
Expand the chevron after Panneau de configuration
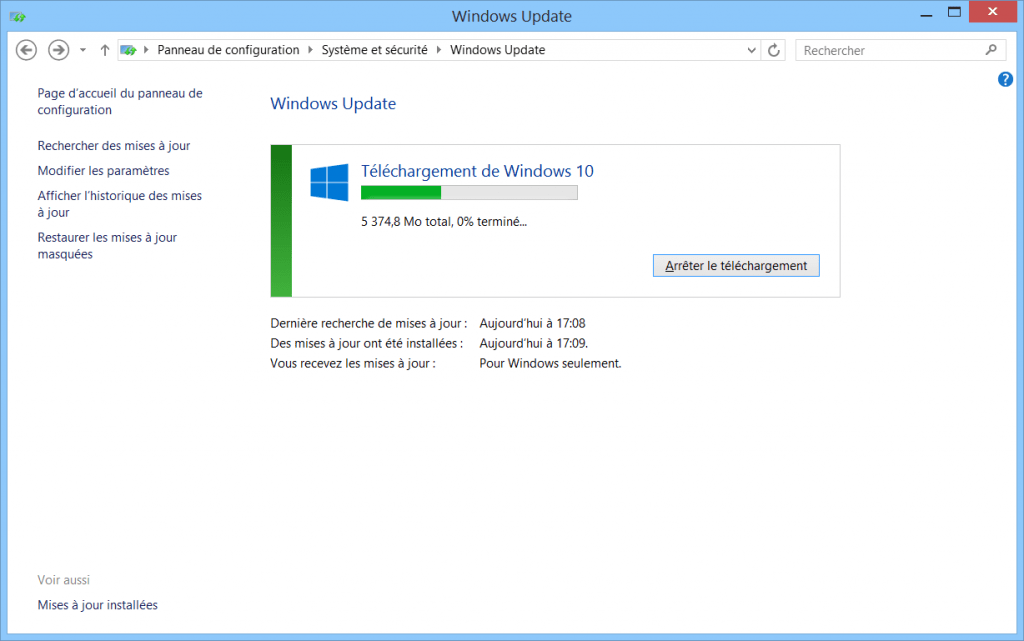click(x=310, y=50)
